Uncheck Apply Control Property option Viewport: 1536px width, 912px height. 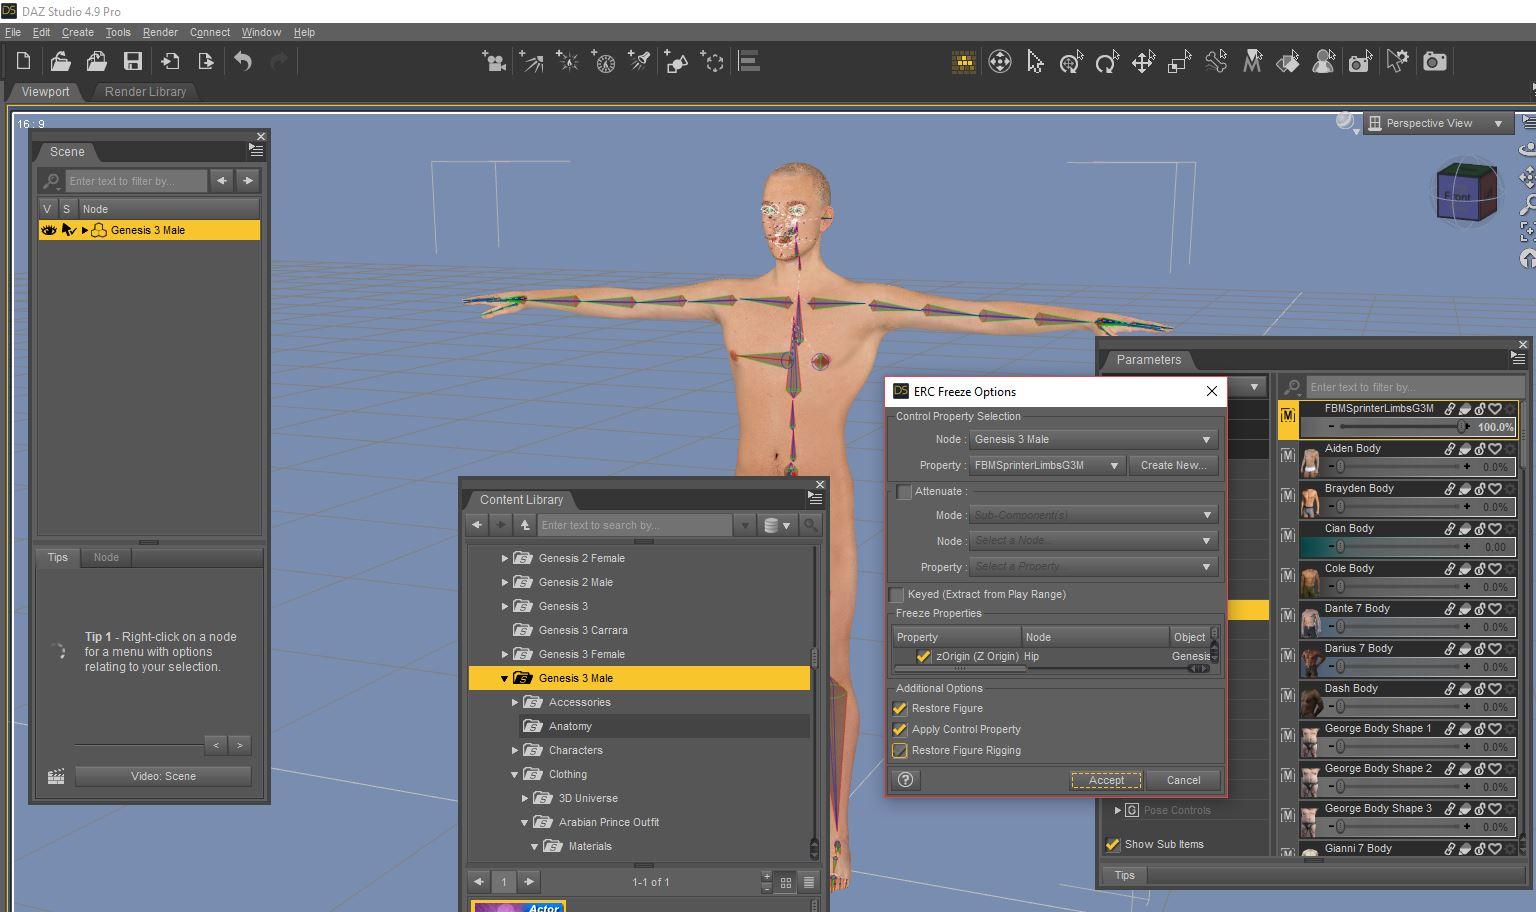point(900,729)
